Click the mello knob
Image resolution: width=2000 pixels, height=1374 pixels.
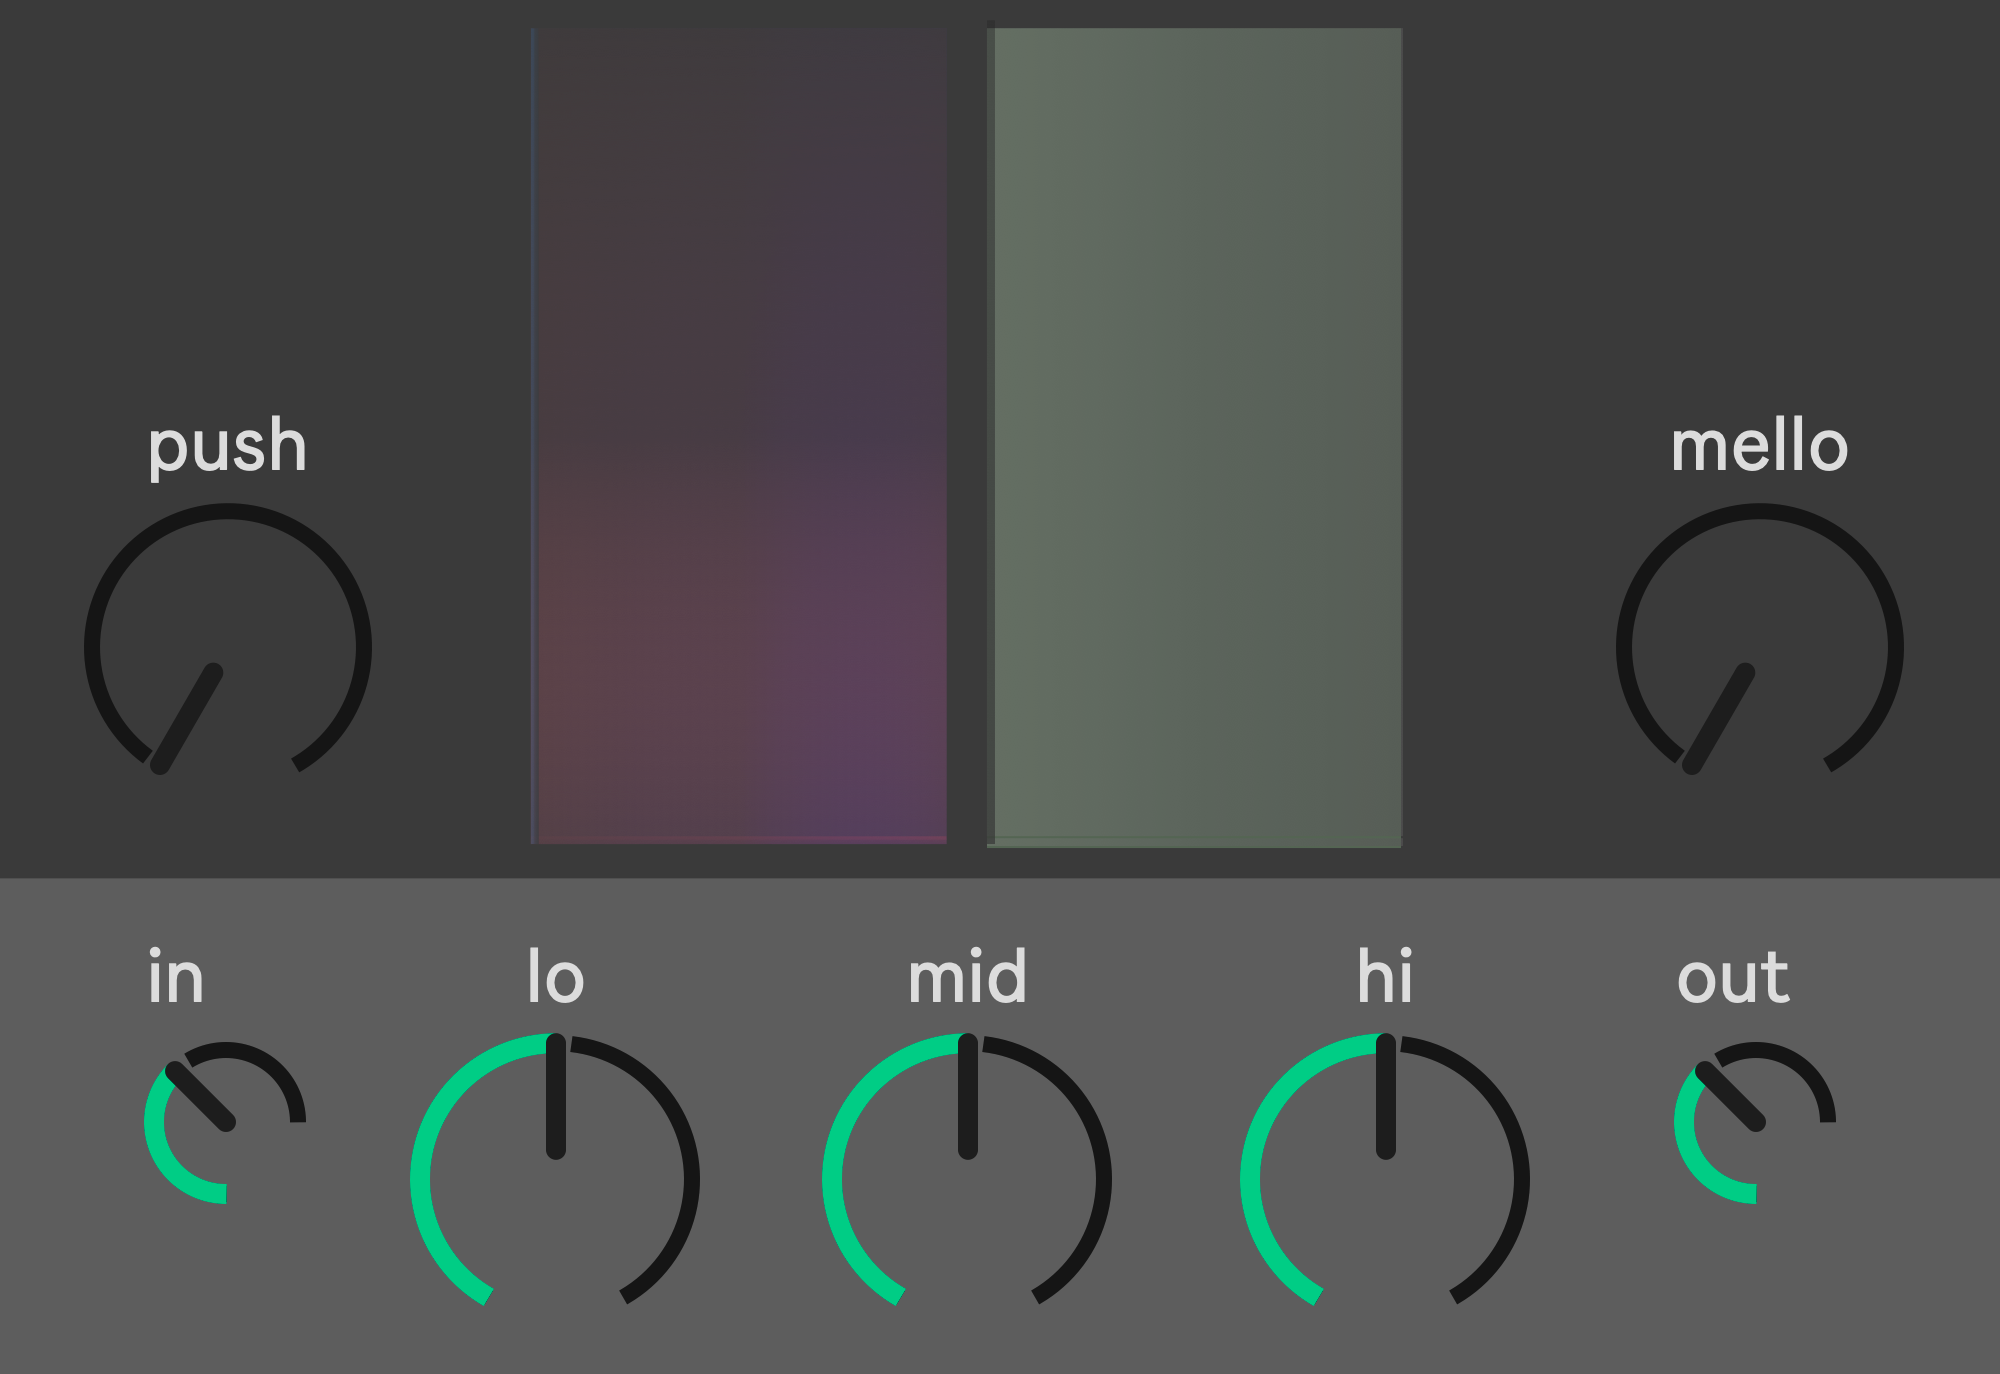click(x=1760, y=648)
